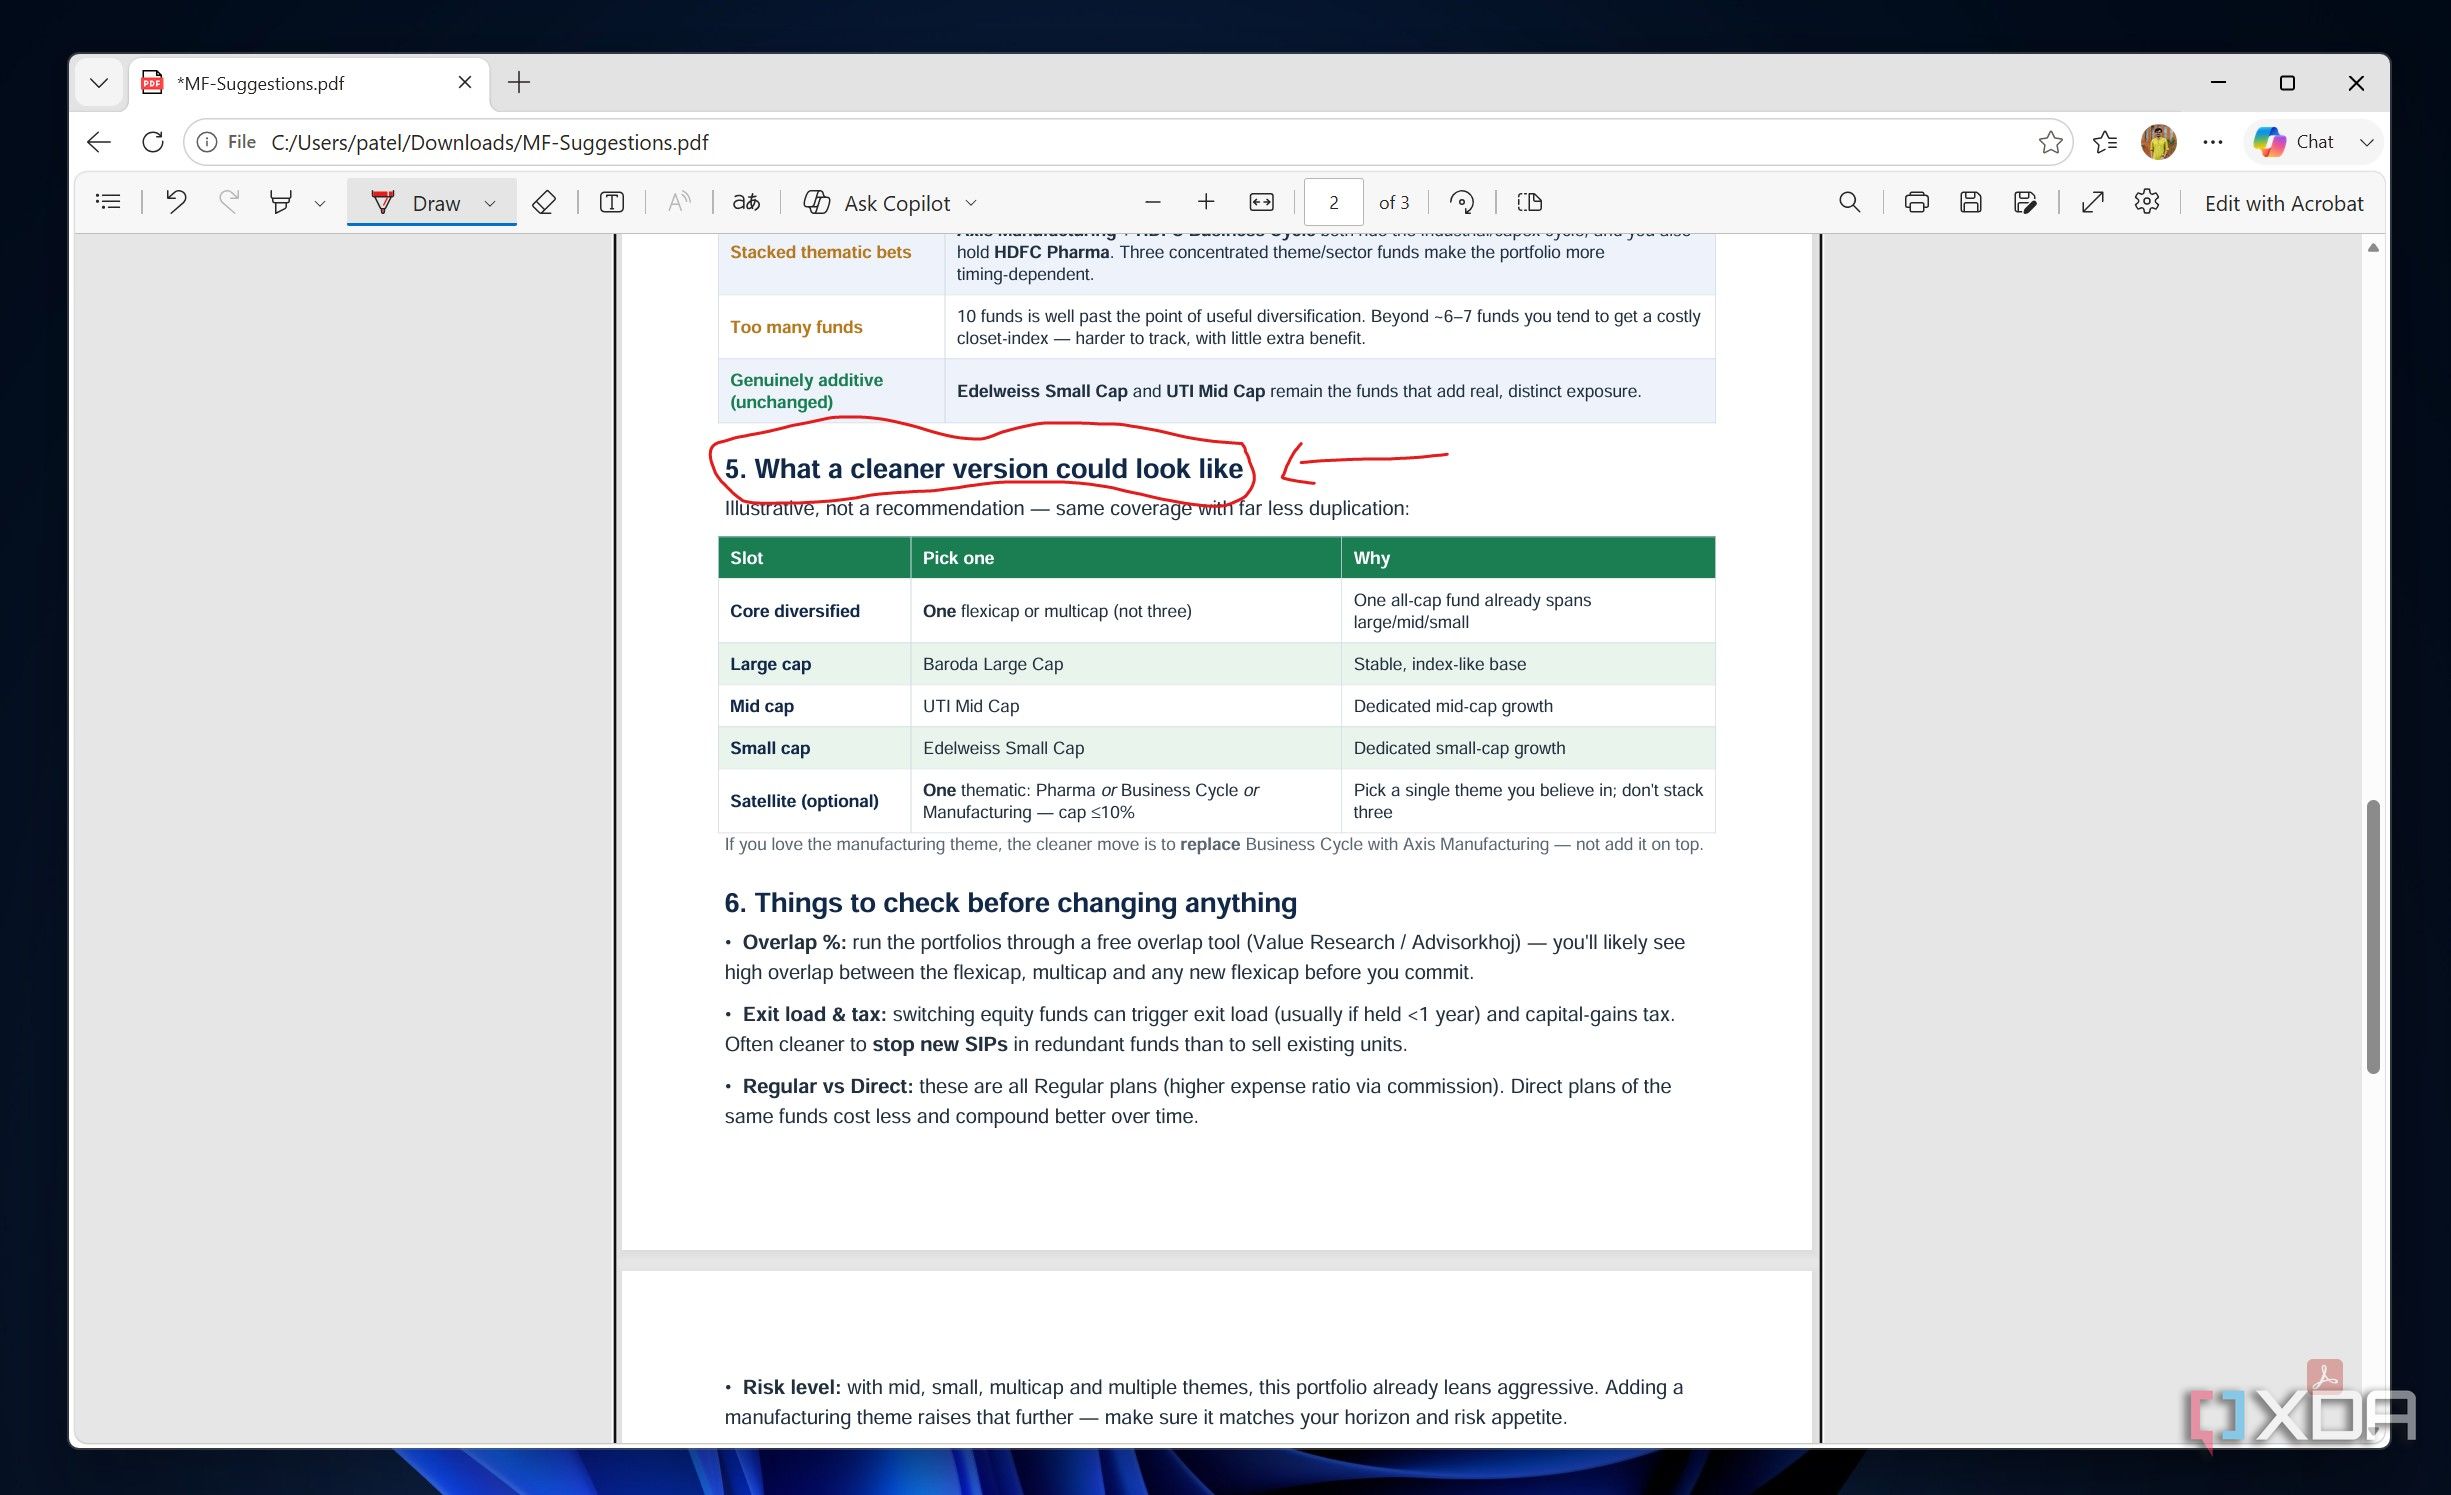Screen dimensions: 2451x1495
Task: Zoom in on the PDF page
Action: click(x=1206, y=203)
